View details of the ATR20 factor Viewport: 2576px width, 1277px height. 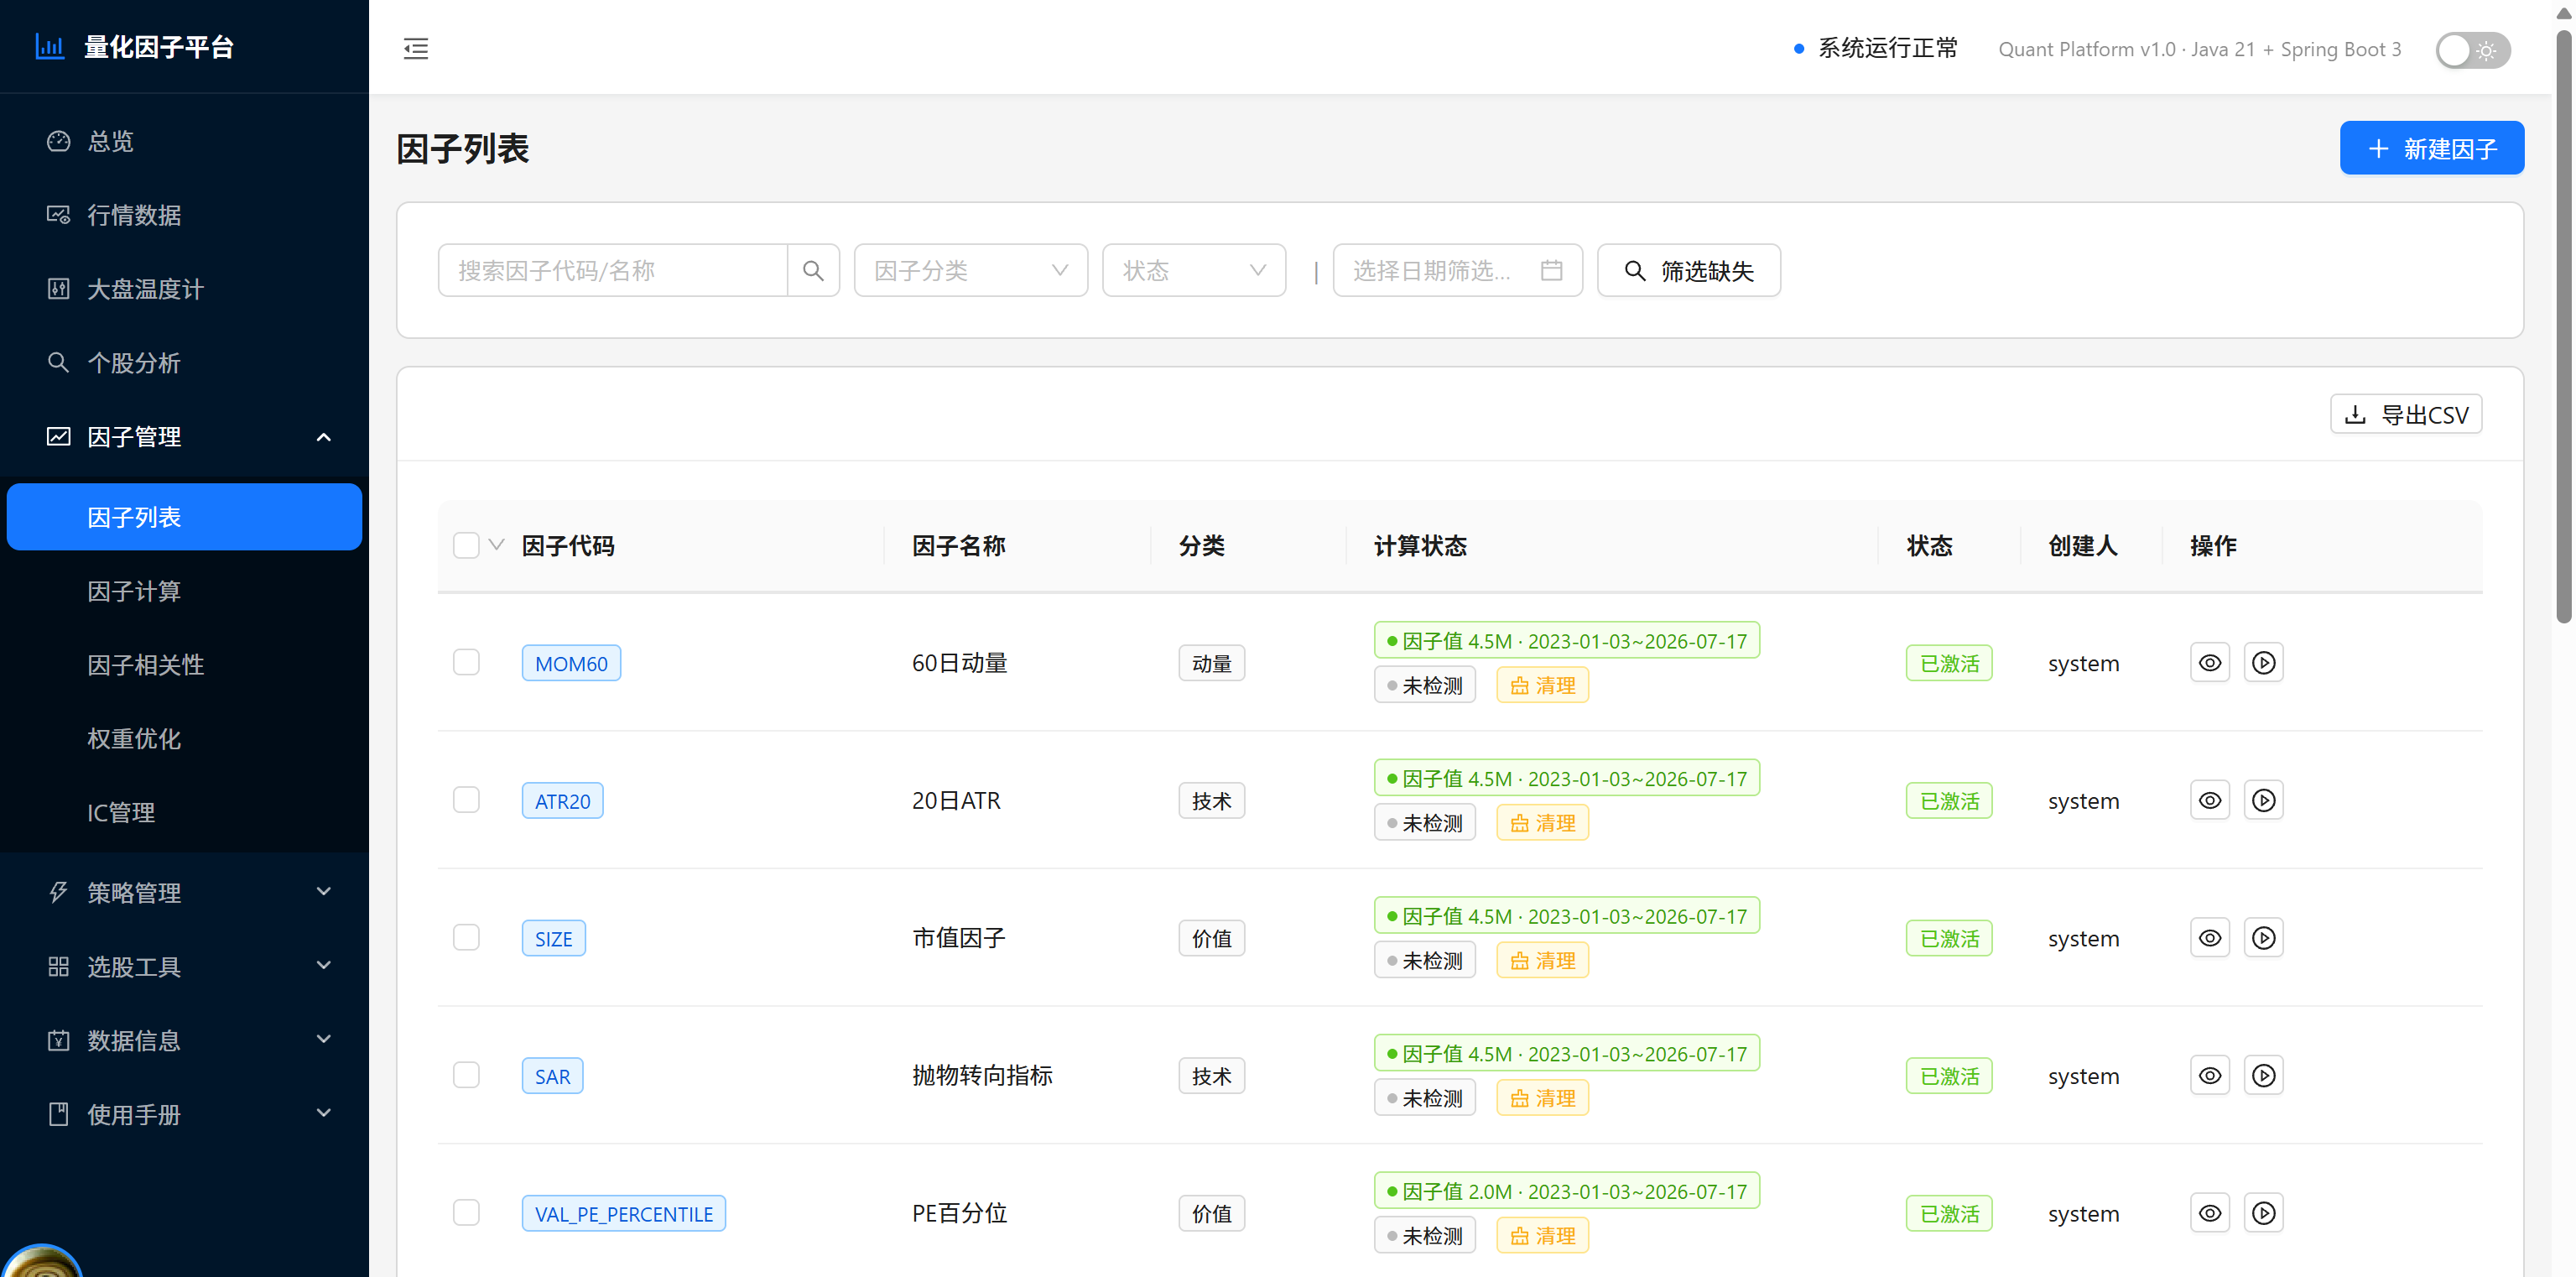pyautogui.click(x=2210, y=800)
